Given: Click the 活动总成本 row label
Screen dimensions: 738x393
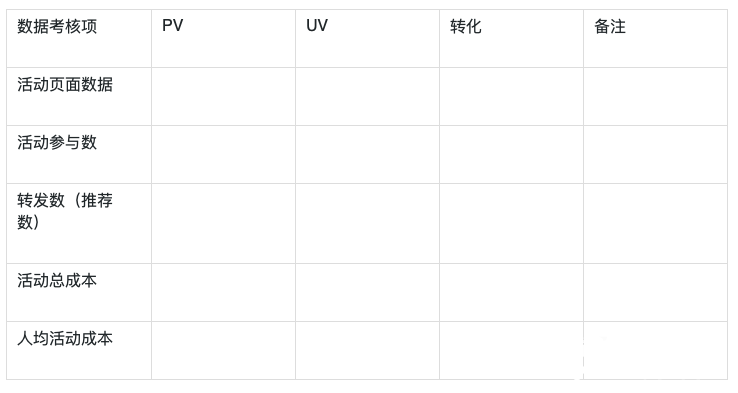Looking at the screenshot, I should pyautogui.click(x=79, y=293).
